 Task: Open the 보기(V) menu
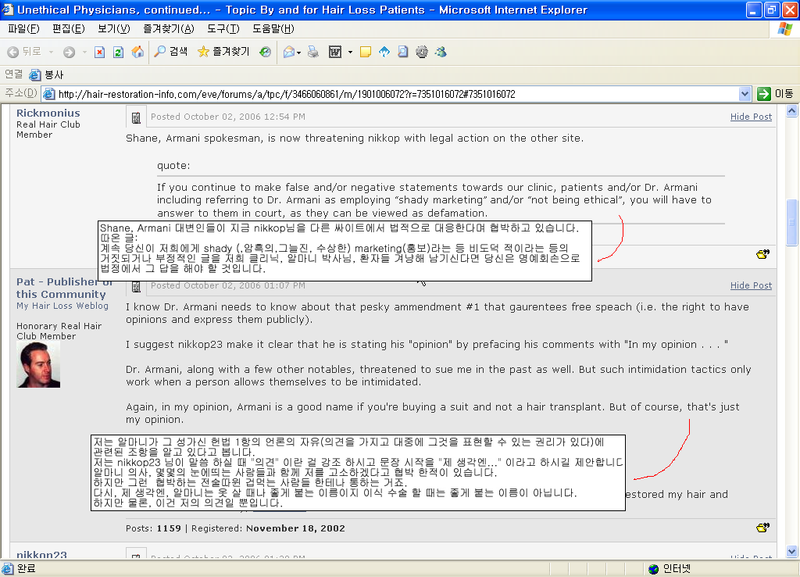pos(114,29)
